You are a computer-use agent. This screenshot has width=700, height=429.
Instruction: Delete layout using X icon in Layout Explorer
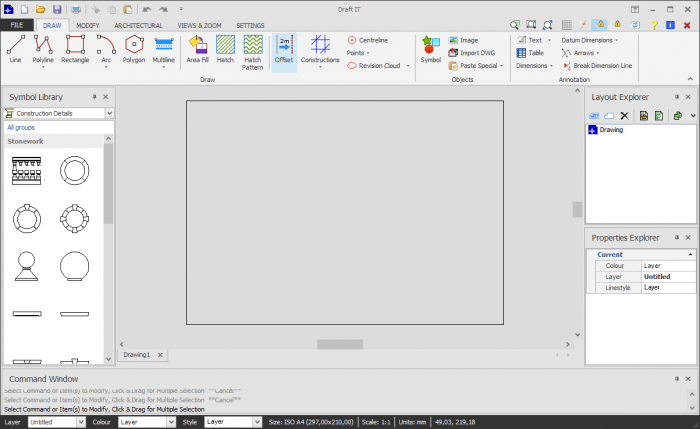click(x=625, y=116)
